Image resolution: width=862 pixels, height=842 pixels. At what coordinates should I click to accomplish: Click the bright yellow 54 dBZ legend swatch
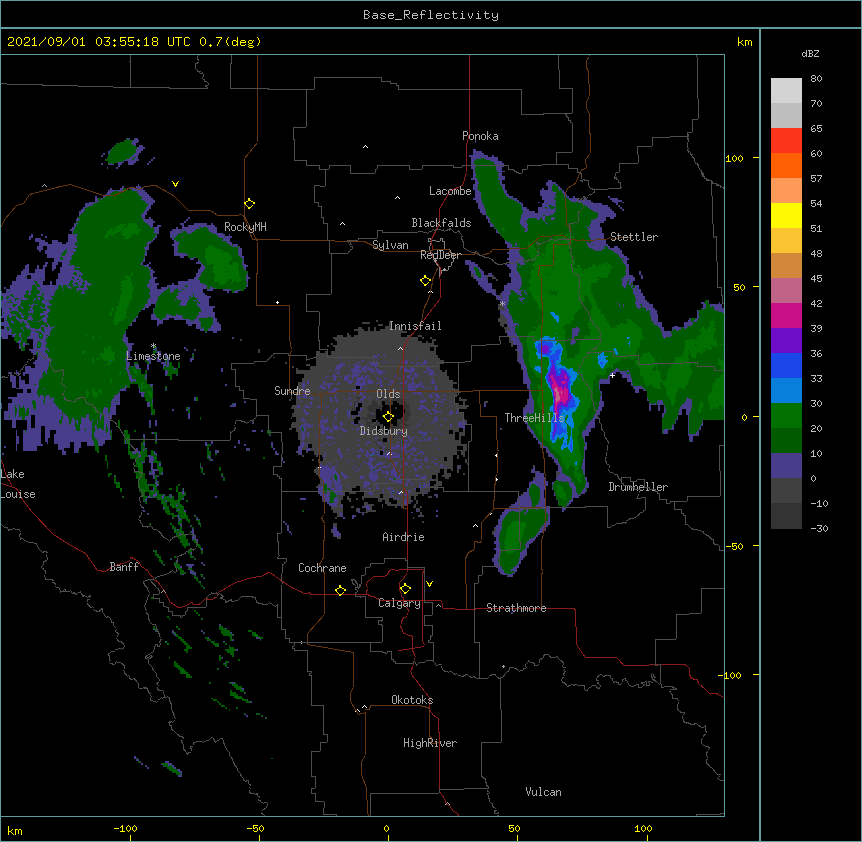tap(786, 215)
